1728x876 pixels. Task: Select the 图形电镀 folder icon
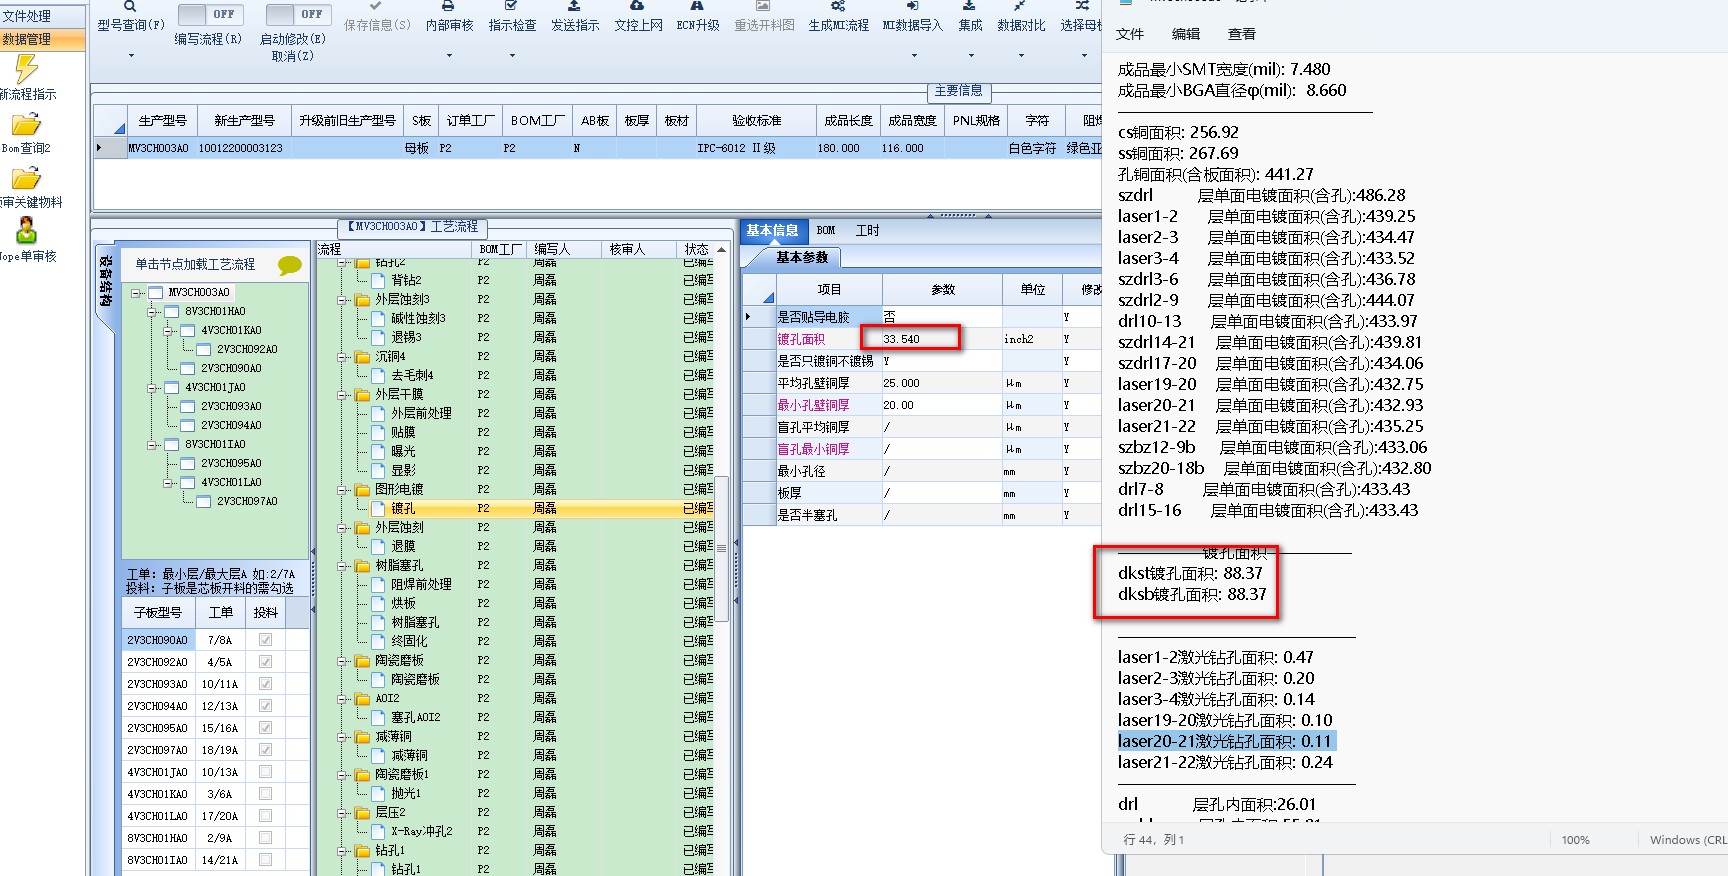coord(363,490)
